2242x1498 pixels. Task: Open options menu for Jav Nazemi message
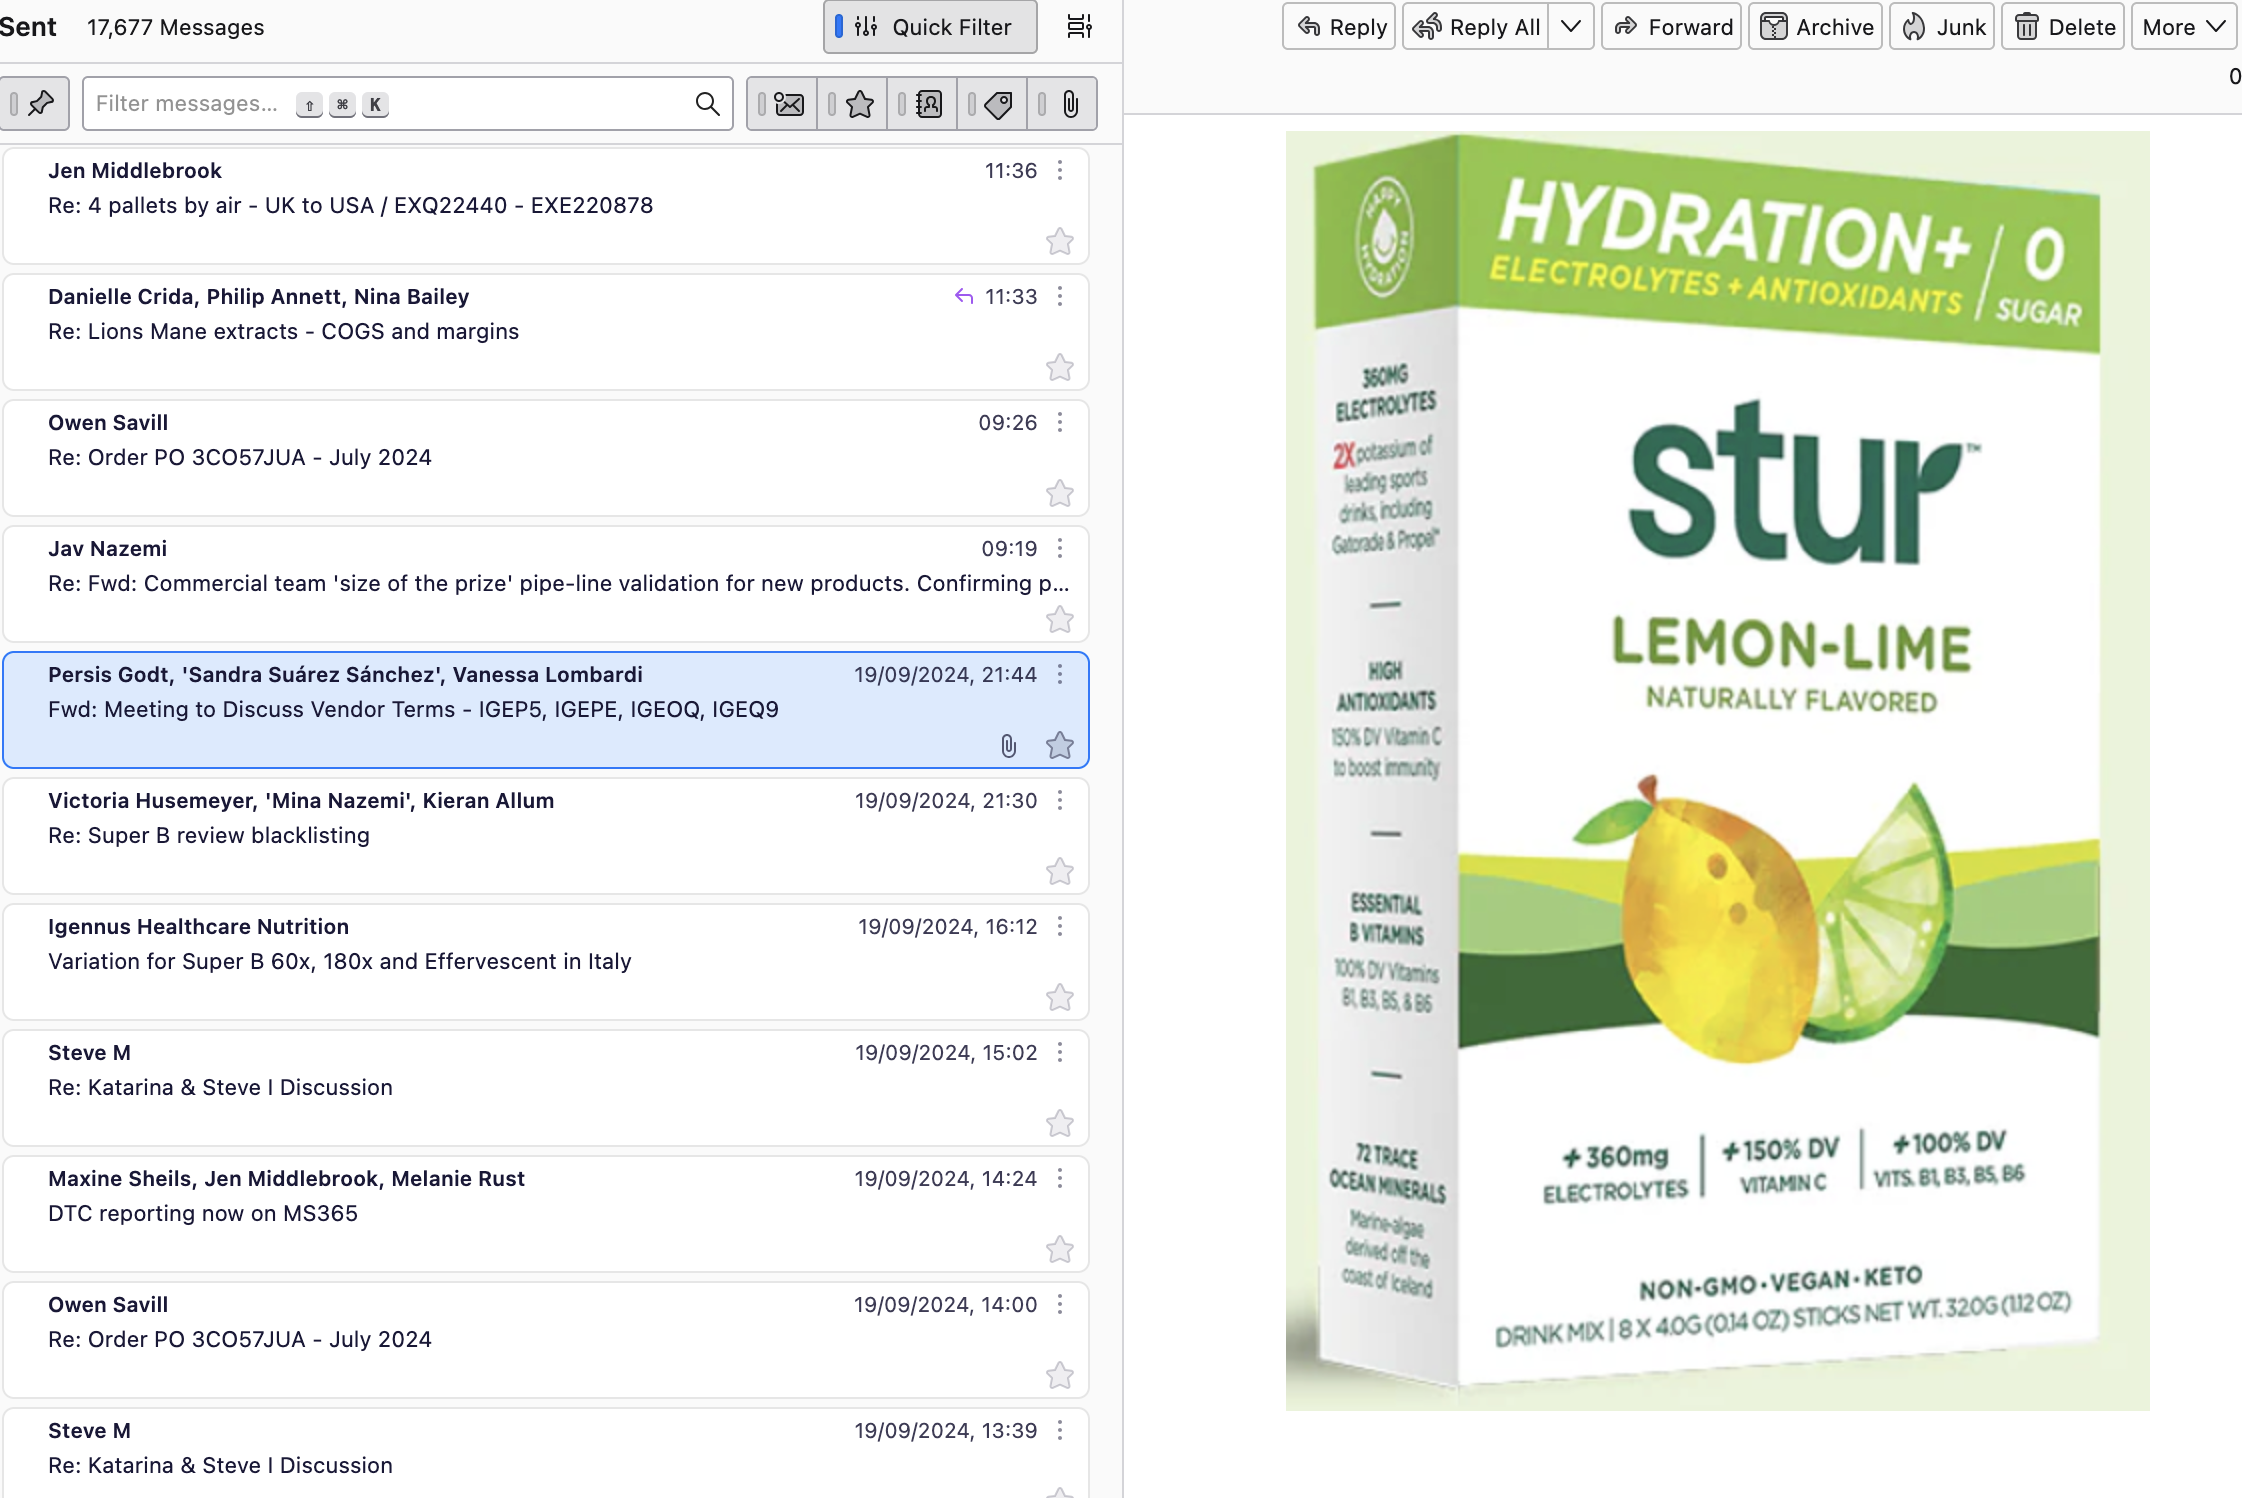pos(1060,549)
